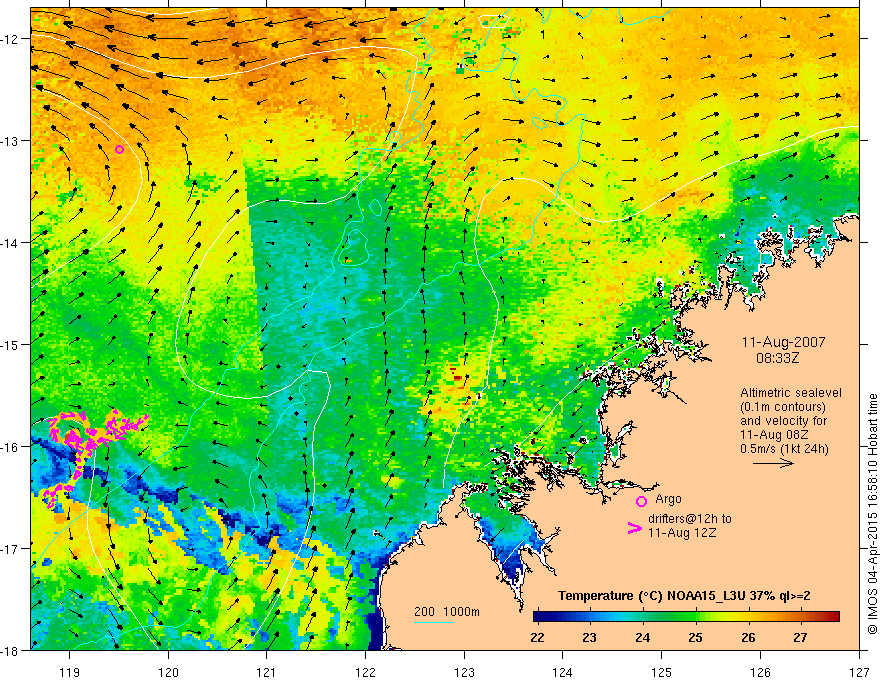Click colour bar value 22
Screen dimensions: 880x680
537,637
